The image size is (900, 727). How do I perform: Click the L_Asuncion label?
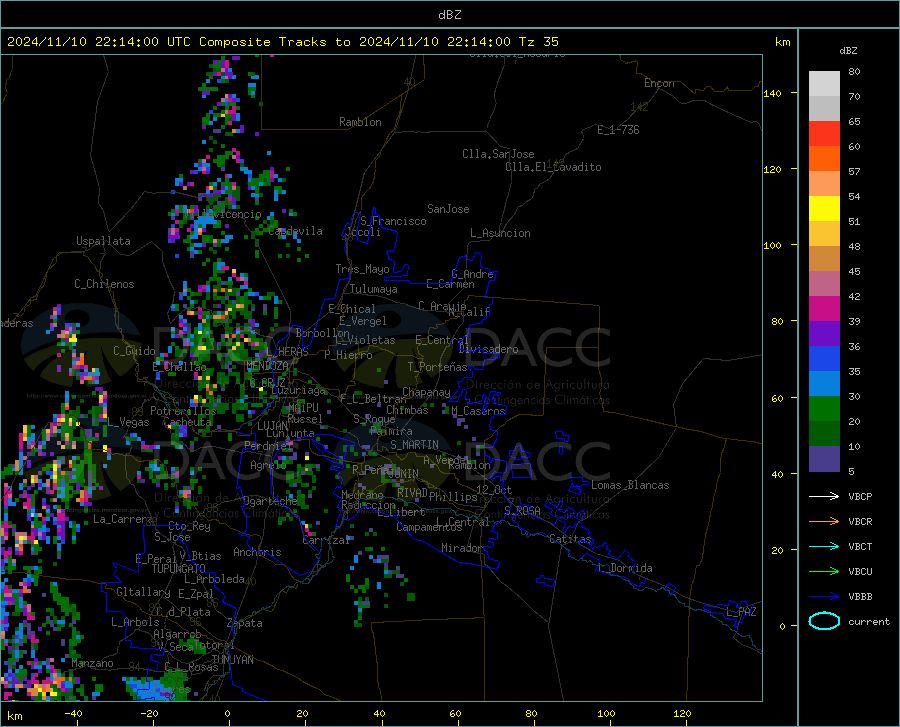coord(500,233)
